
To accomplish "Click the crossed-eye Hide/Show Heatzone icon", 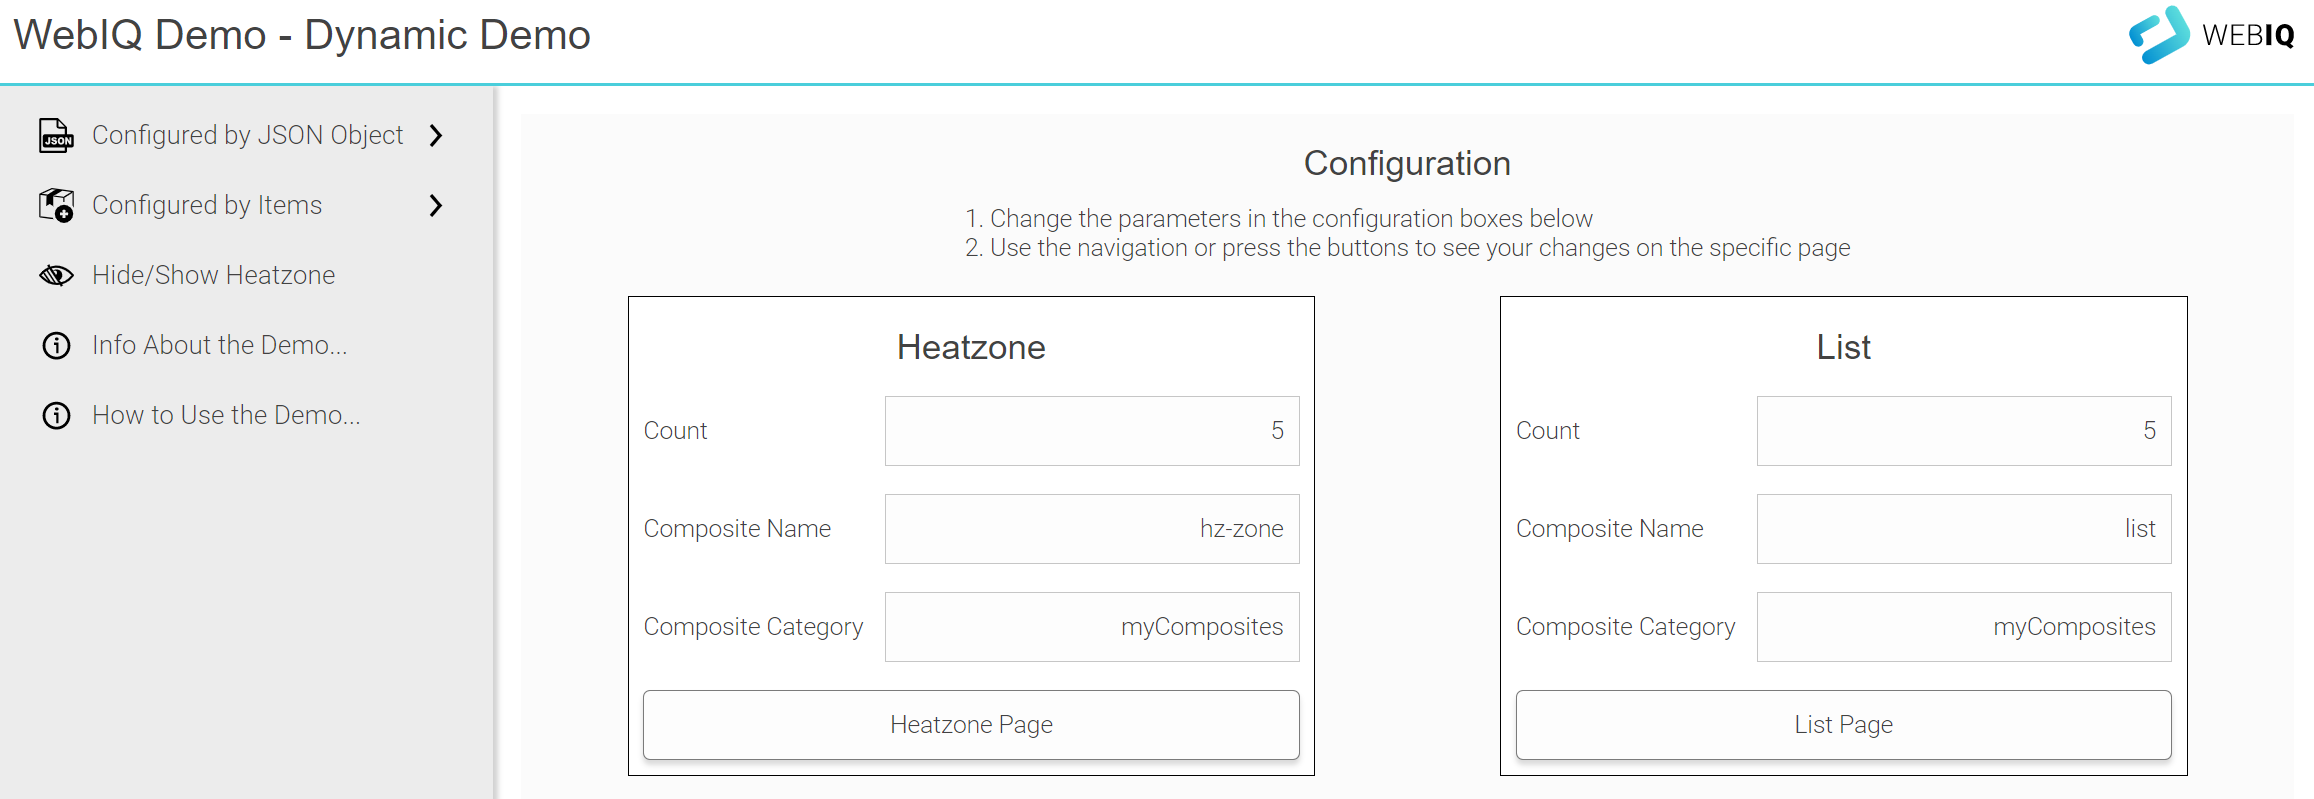I will [x=56, y=275].
